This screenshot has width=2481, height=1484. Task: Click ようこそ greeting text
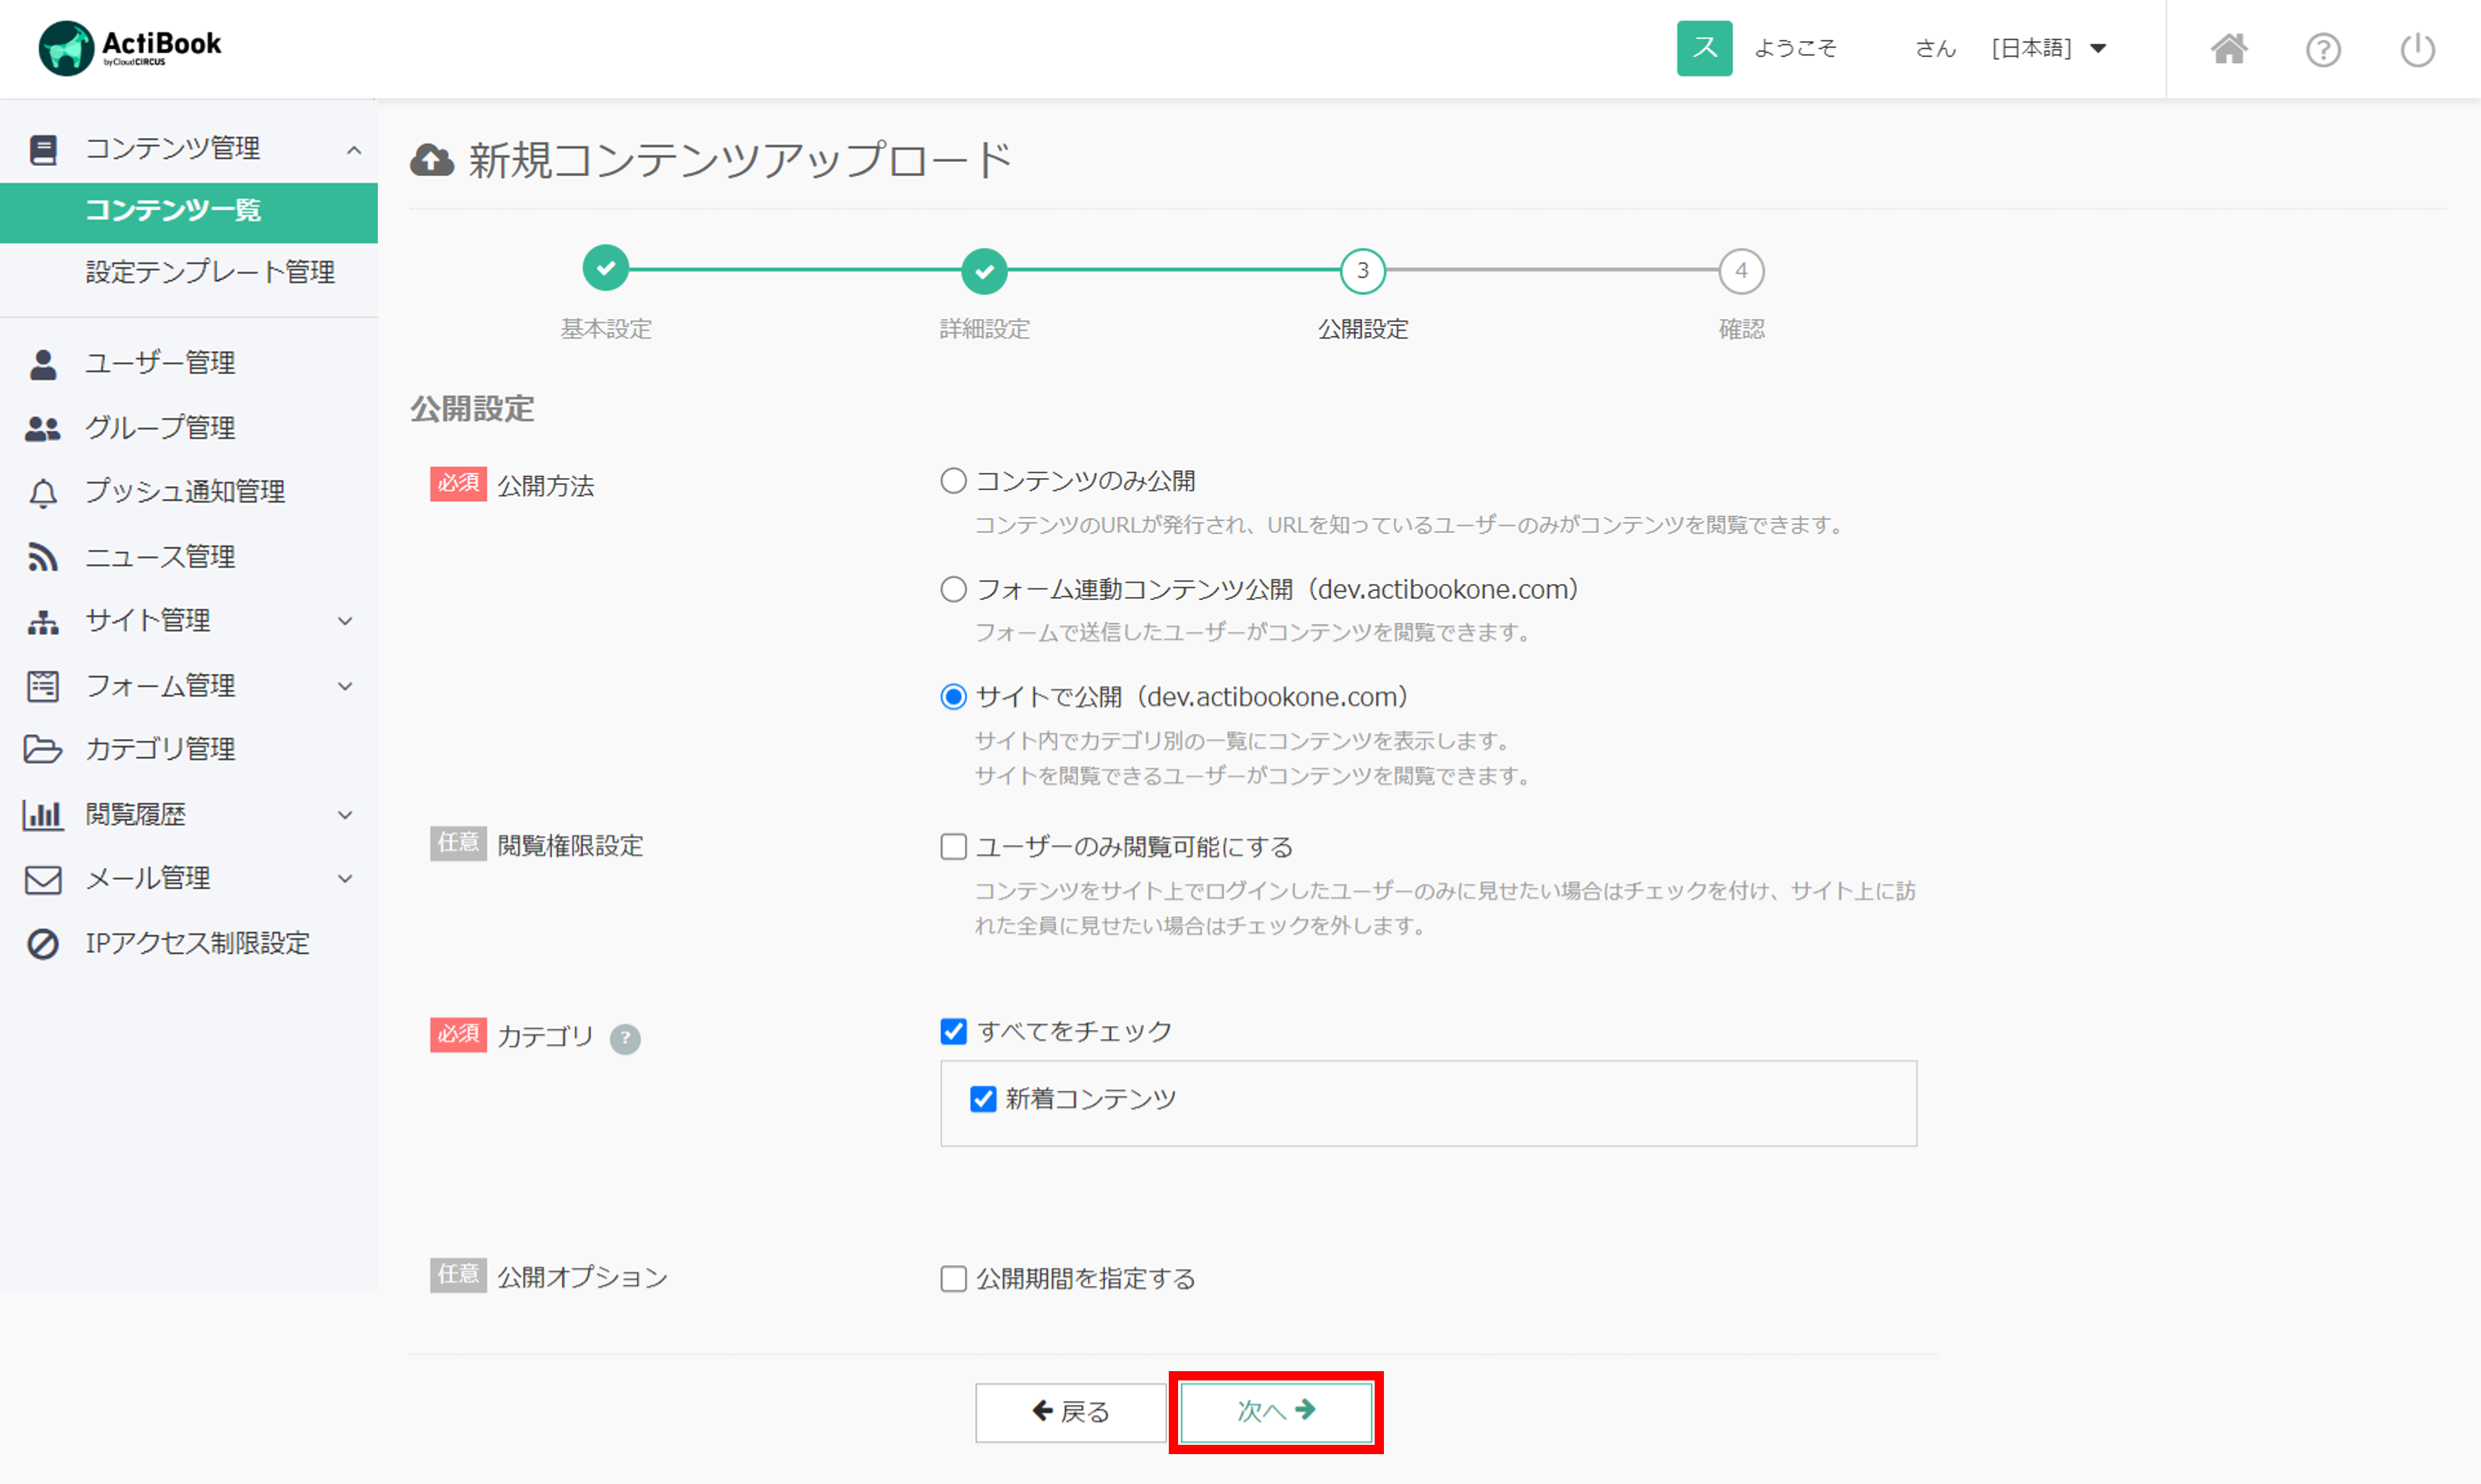(1795, 48)
